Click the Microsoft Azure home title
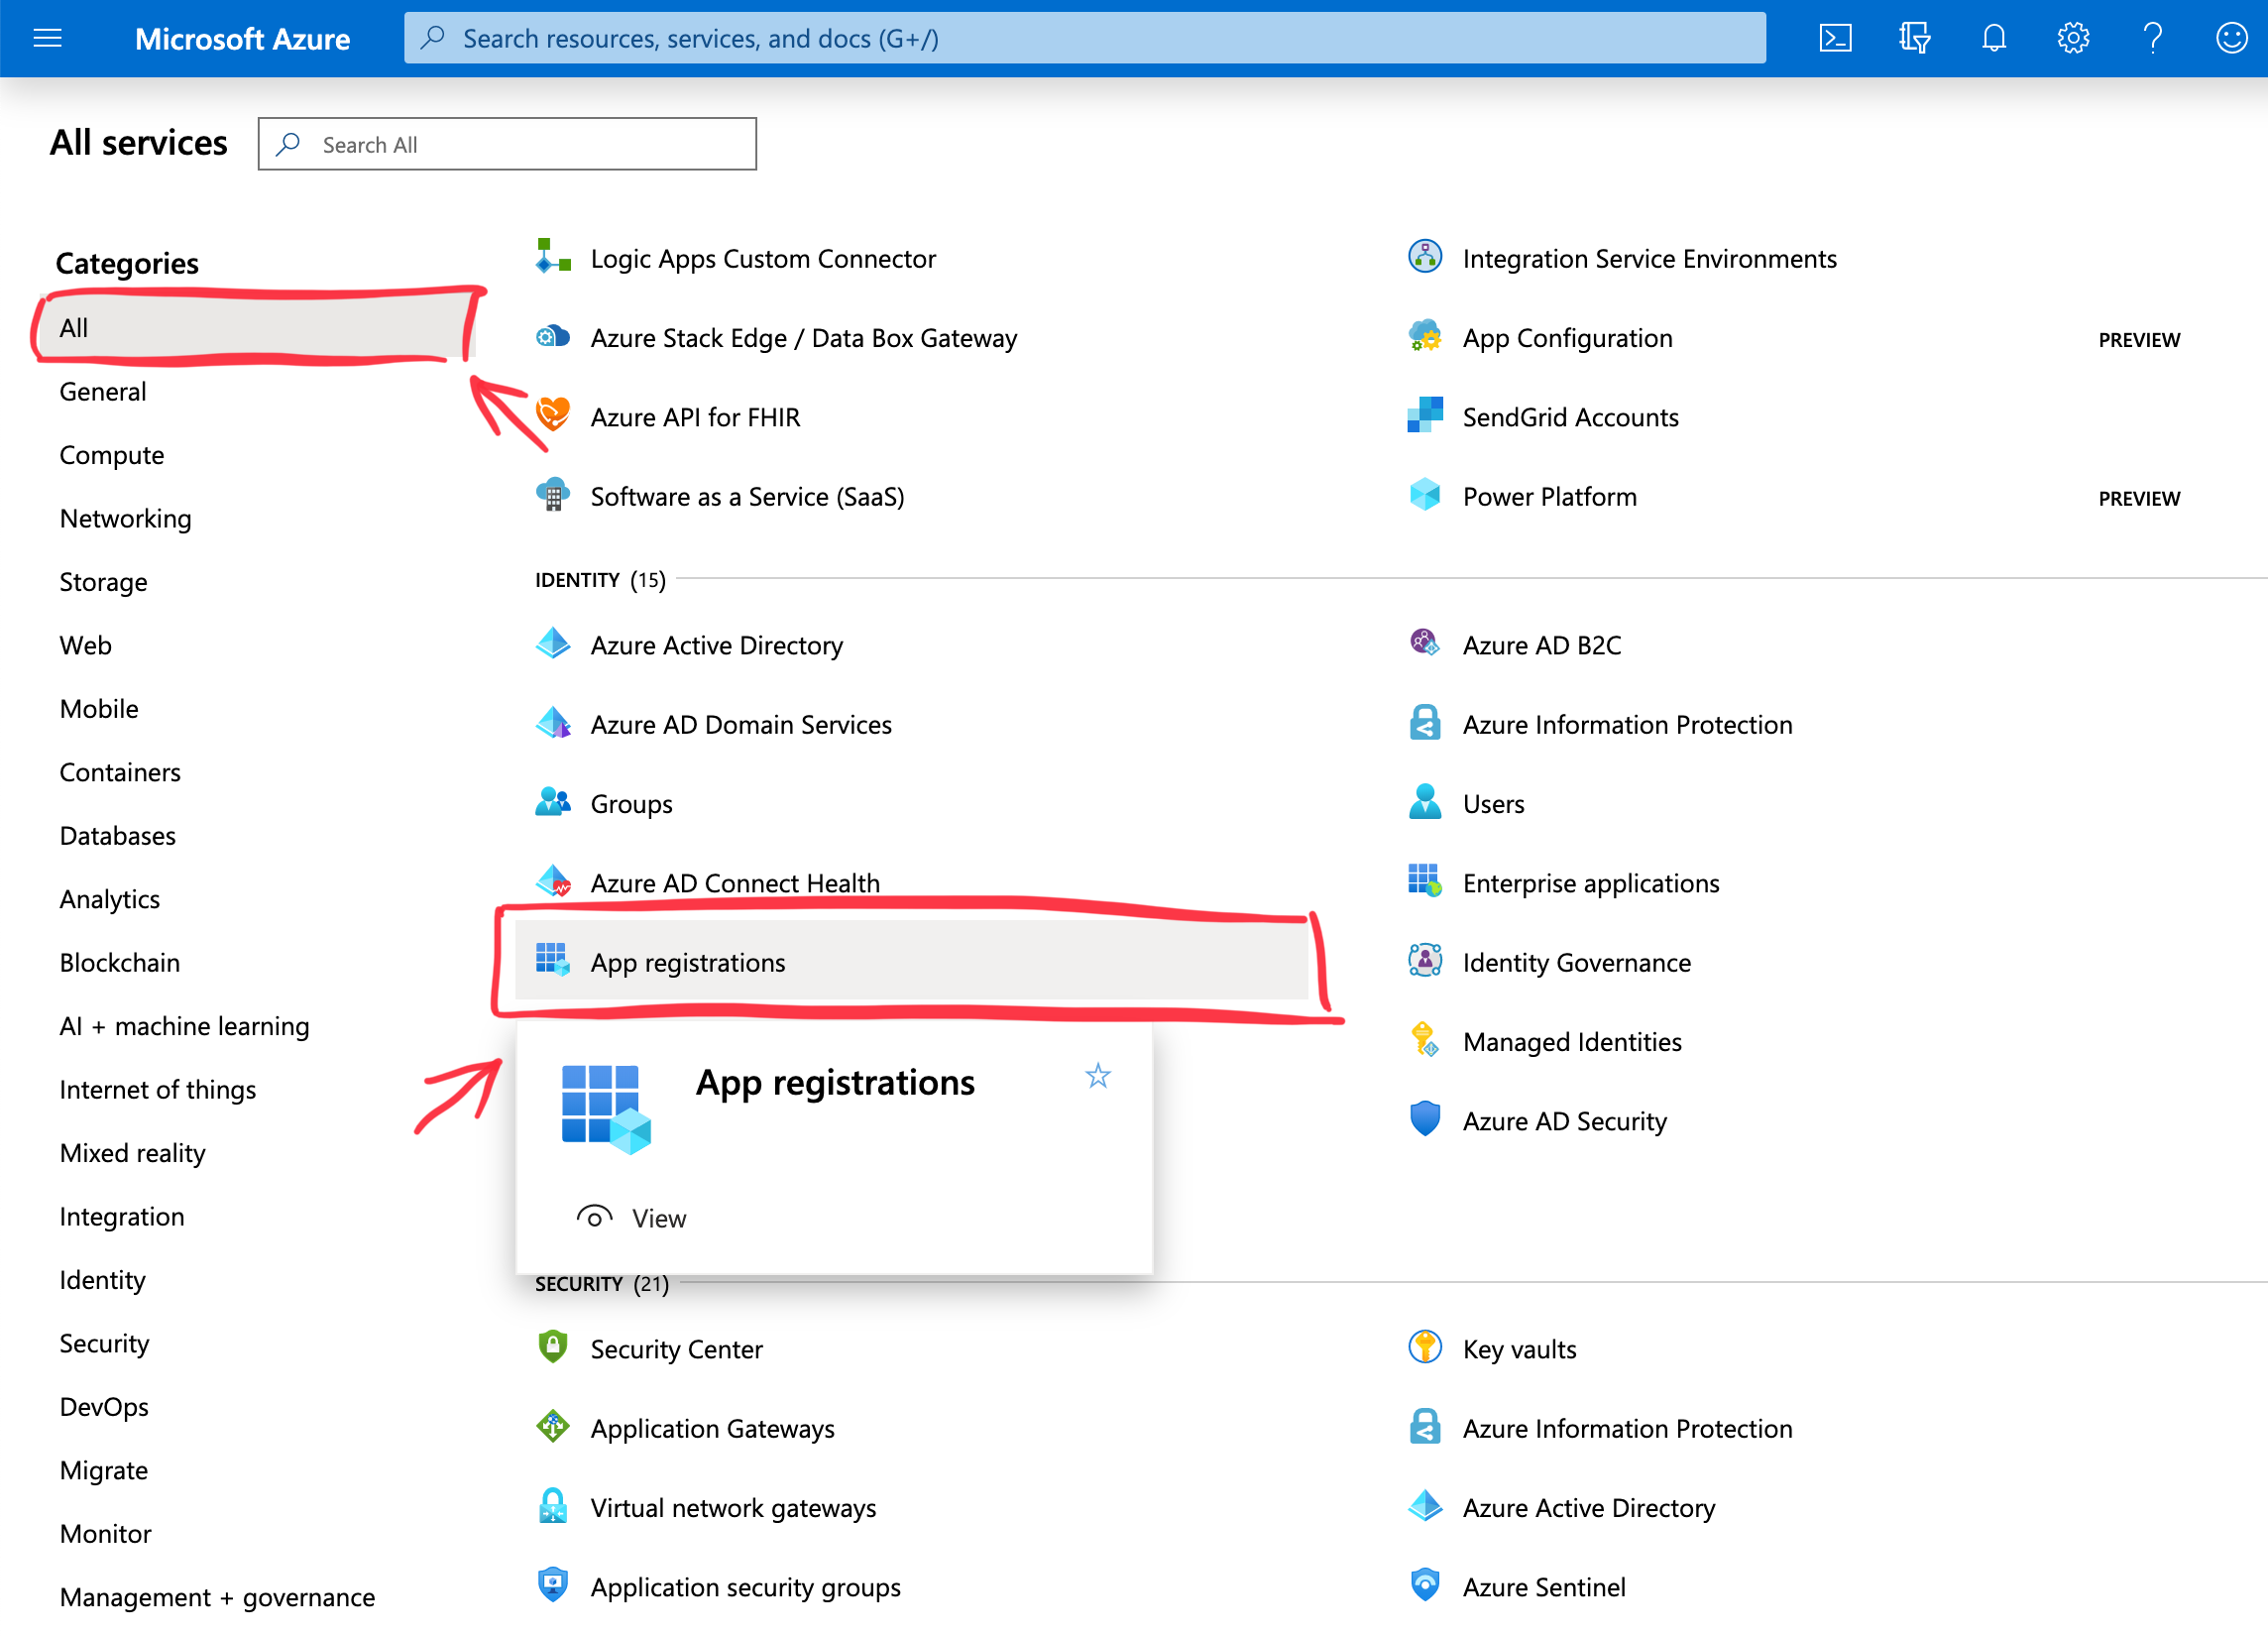Screen dimensions: 2268x1636 point(242,38)
